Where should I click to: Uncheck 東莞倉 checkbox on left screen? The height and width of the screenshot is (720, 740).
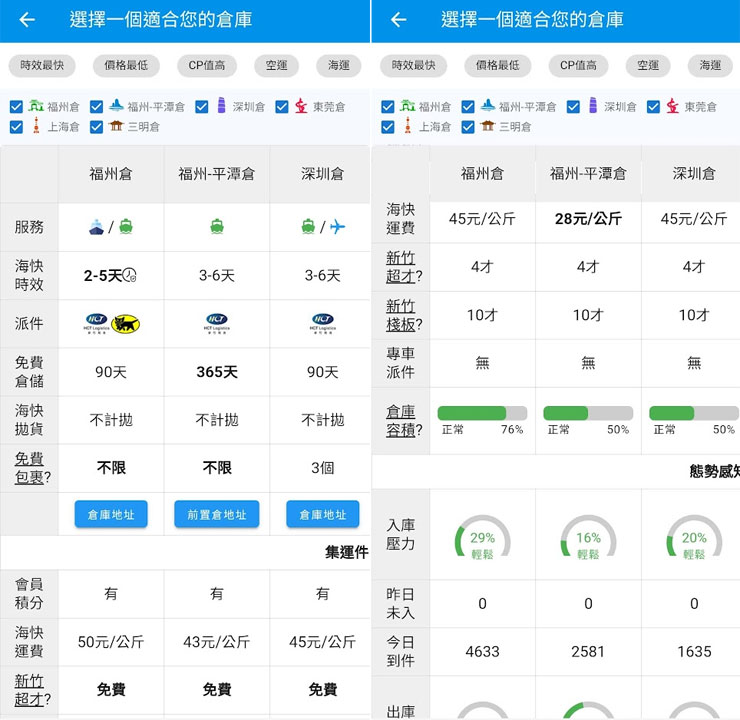click(282, 107)
